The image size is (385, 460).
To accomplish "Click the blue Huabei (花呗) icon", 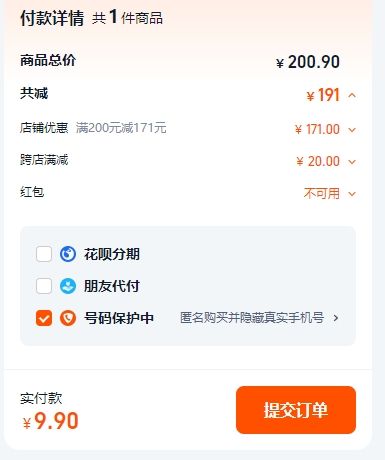I will 68,254.
